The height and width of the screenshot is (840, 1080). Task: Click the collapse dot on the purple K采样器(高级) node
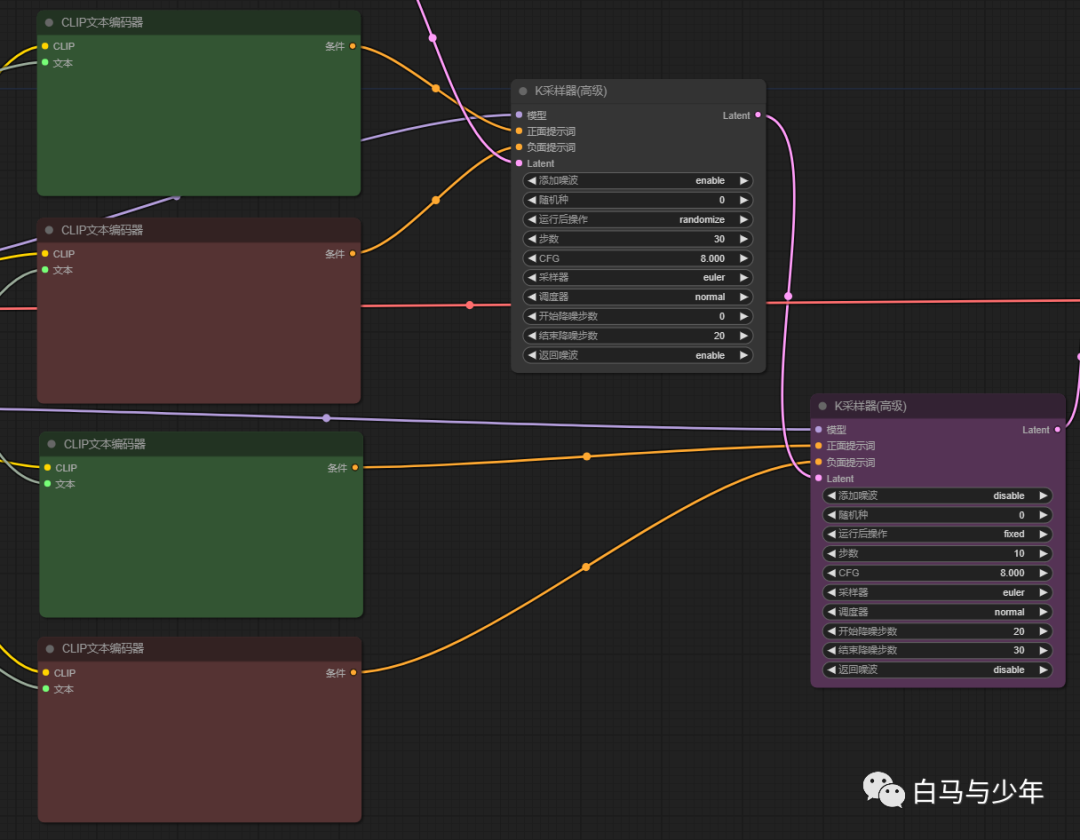click(x=823, y=406)
